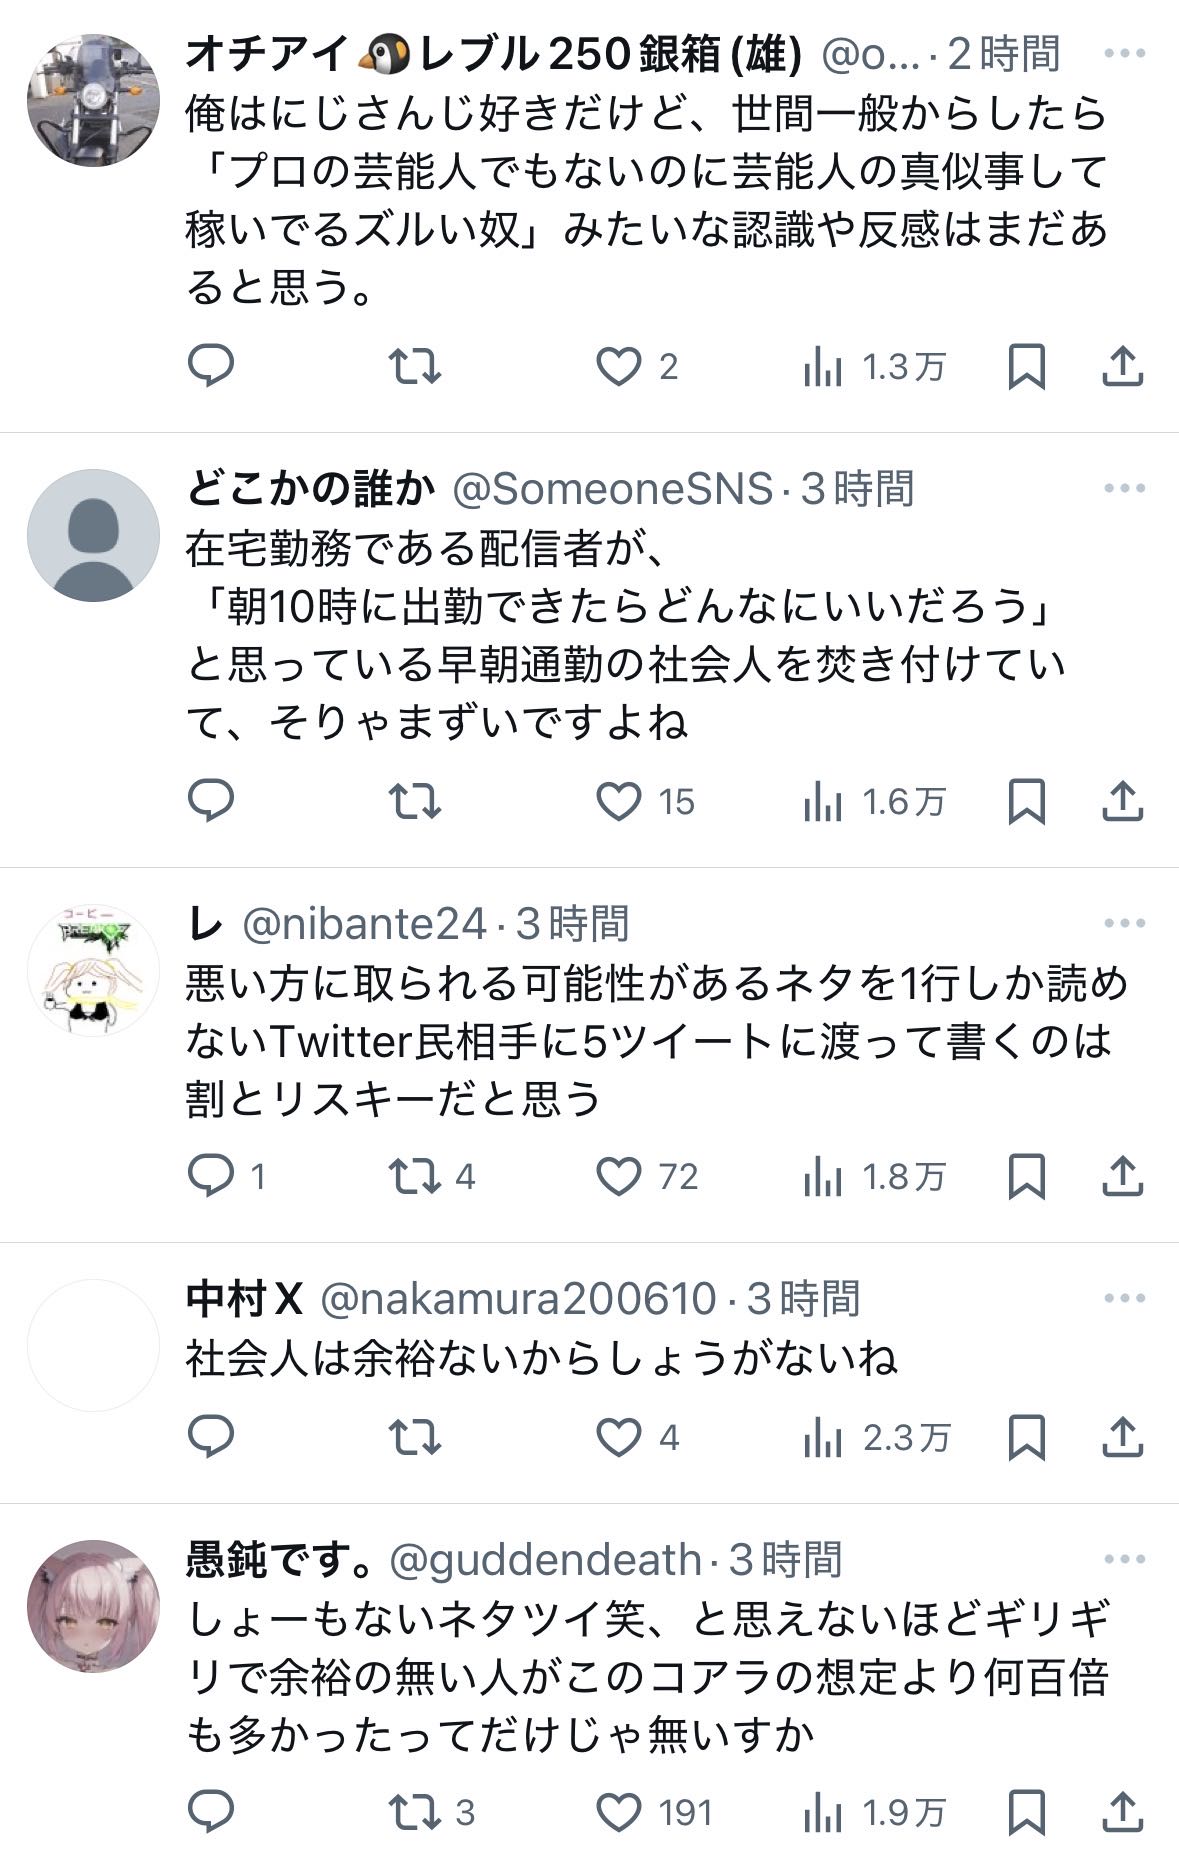Open more options for @guddendeath tweet
Image resolution: width=1179 pixels, height=1869 pixels.
point(1124,1559)
